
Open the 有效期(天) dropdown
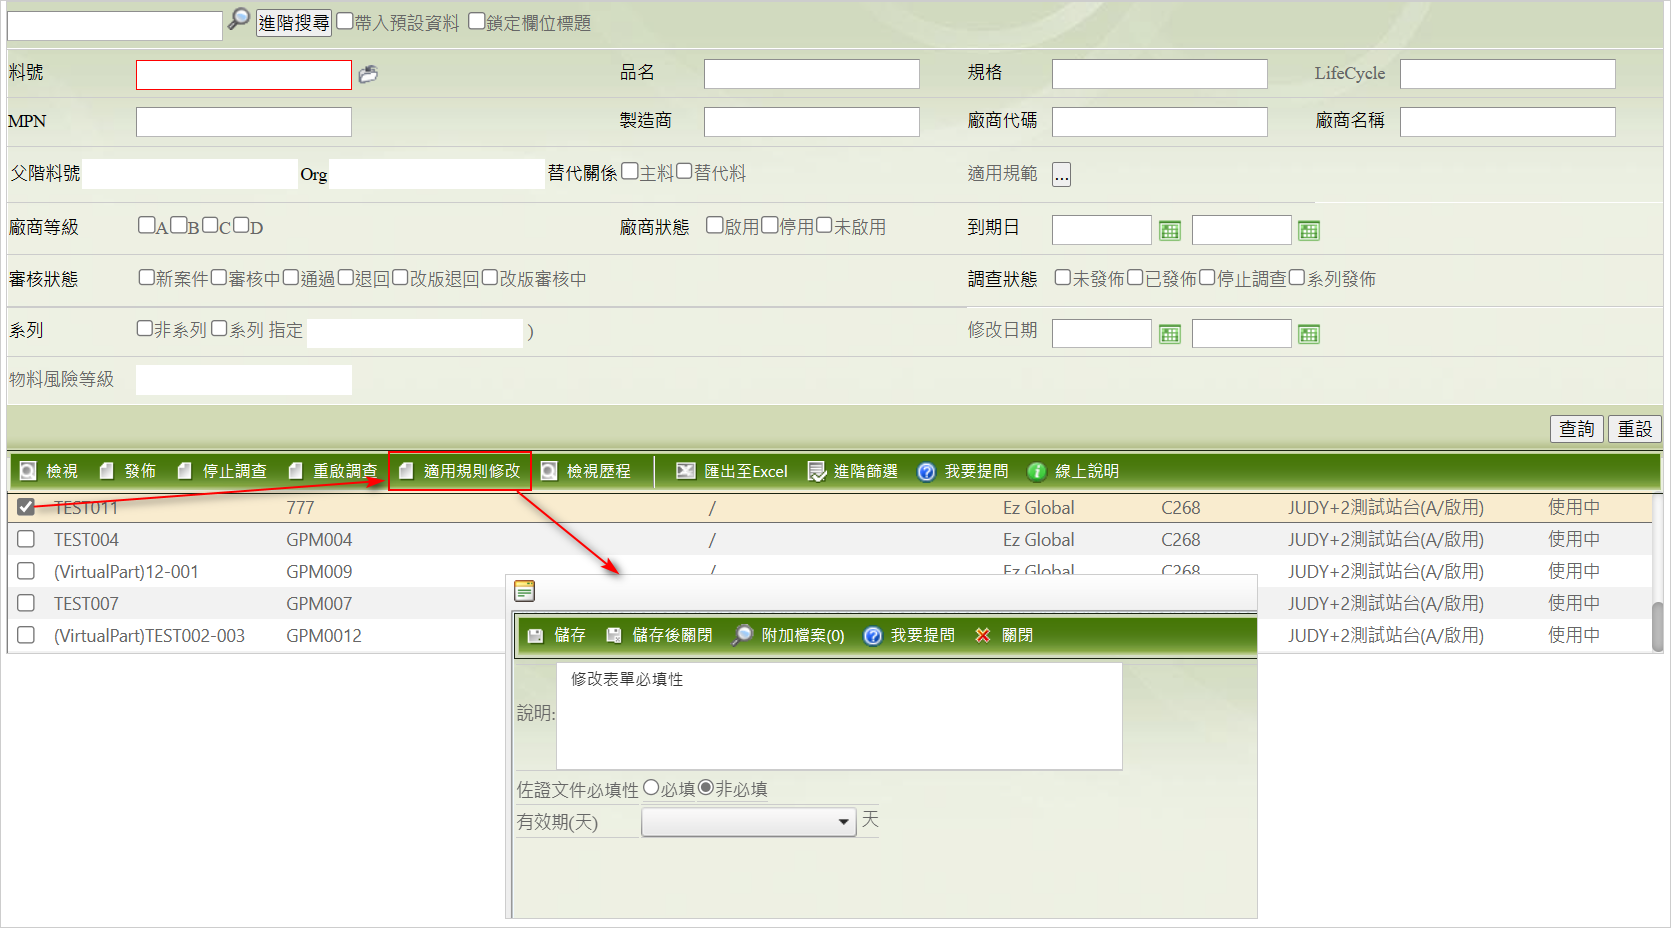pos(749,822)
